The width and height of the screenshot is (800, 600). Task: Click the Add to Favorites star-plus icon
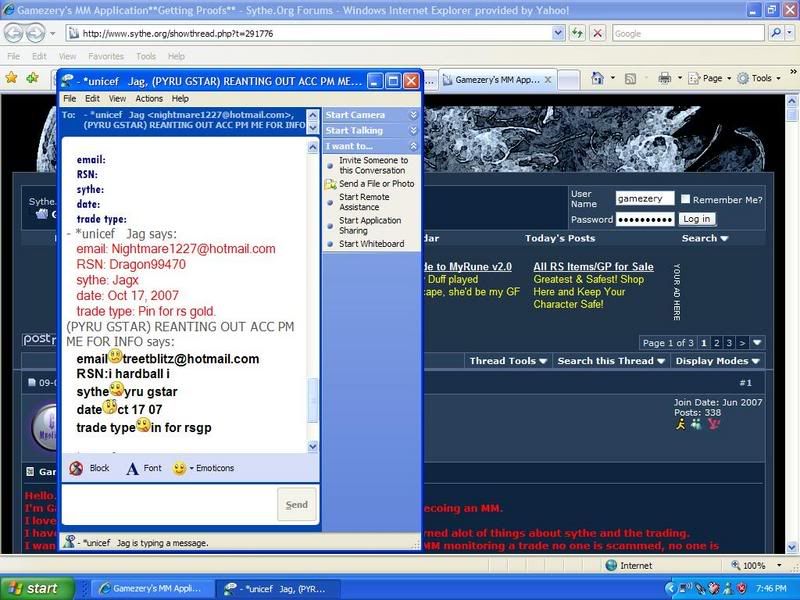[x=33, y=78]
